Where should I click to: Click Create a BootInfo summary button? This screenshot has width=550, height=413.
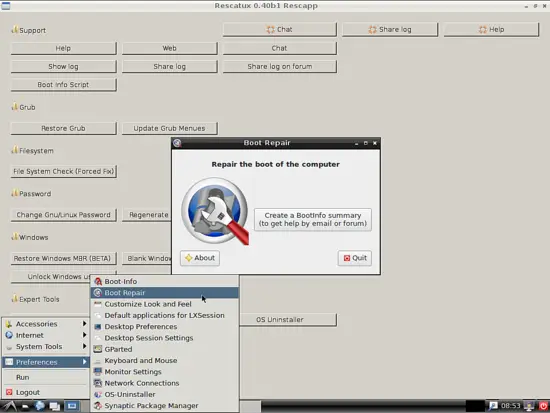[313, 219]
